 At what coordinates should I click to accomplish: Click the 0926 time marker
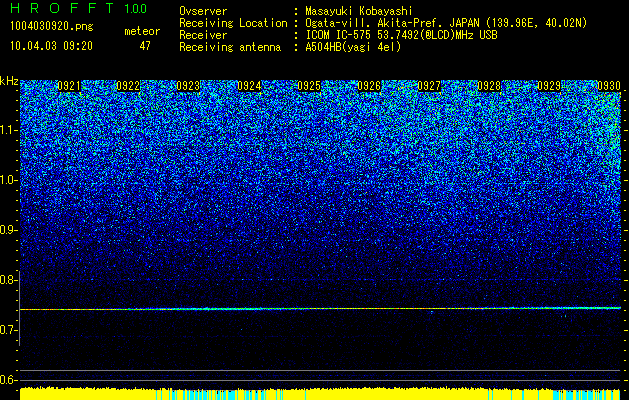(x=369, y=86)
